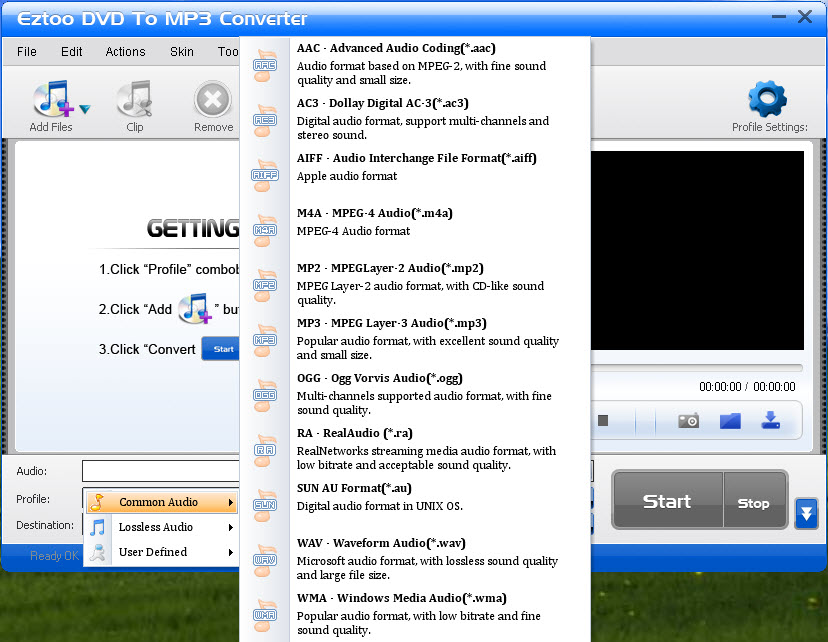Take a snapshot with the camera icon
The width and height of the screenshot is (828, 642).
tap(689, 421)
